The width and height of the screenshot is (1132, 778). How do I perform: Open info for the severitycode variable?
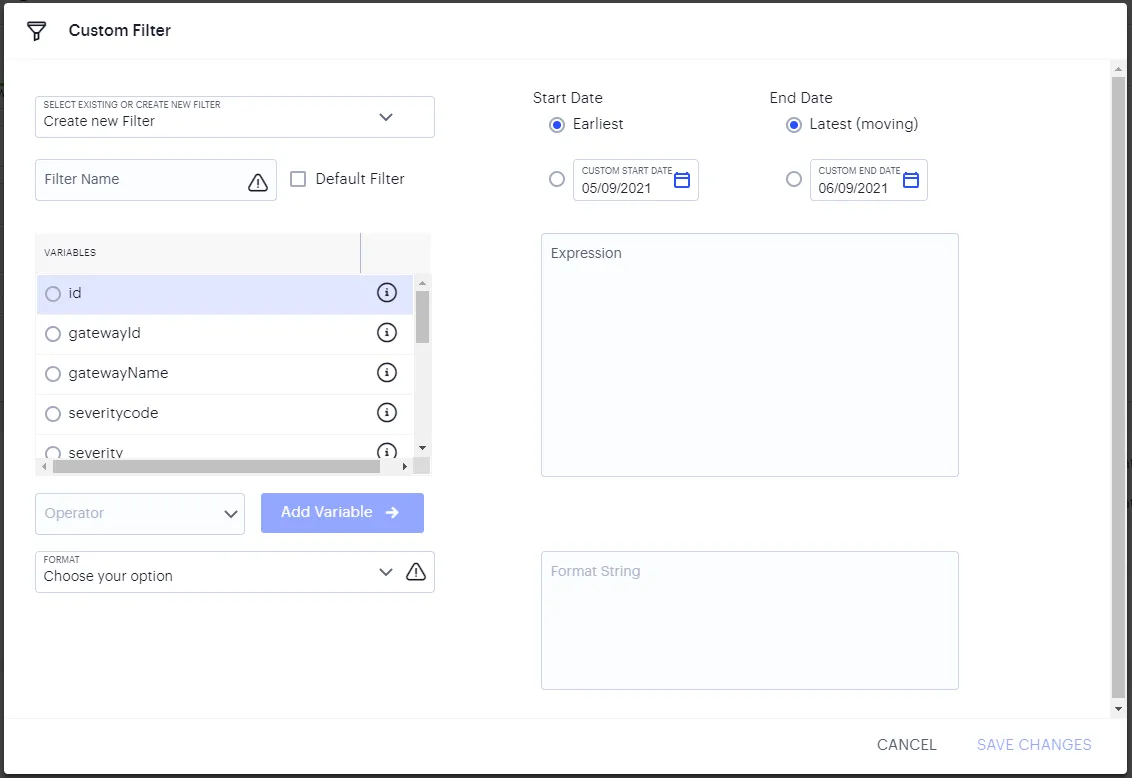(x=387, y=413)
